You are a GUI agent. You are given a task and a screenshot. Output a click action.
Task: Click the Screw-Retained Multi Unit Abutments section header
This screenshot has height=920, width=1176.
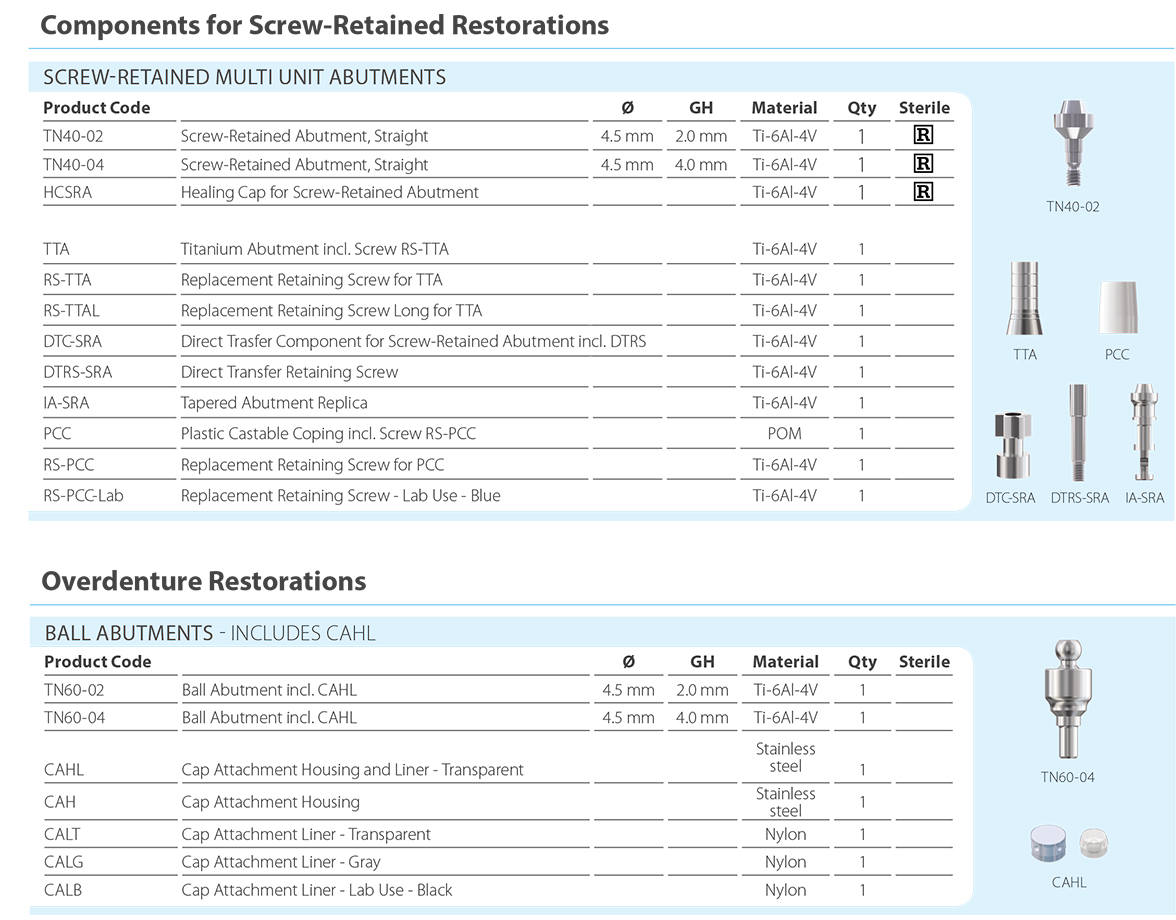[x=245, y=77]
